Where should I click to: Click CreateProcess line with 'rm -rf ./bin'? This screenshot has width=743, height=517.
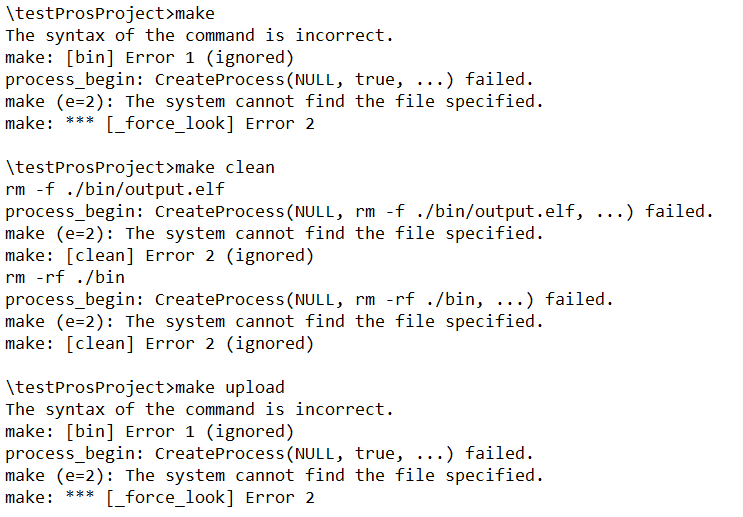click(309, 299)
